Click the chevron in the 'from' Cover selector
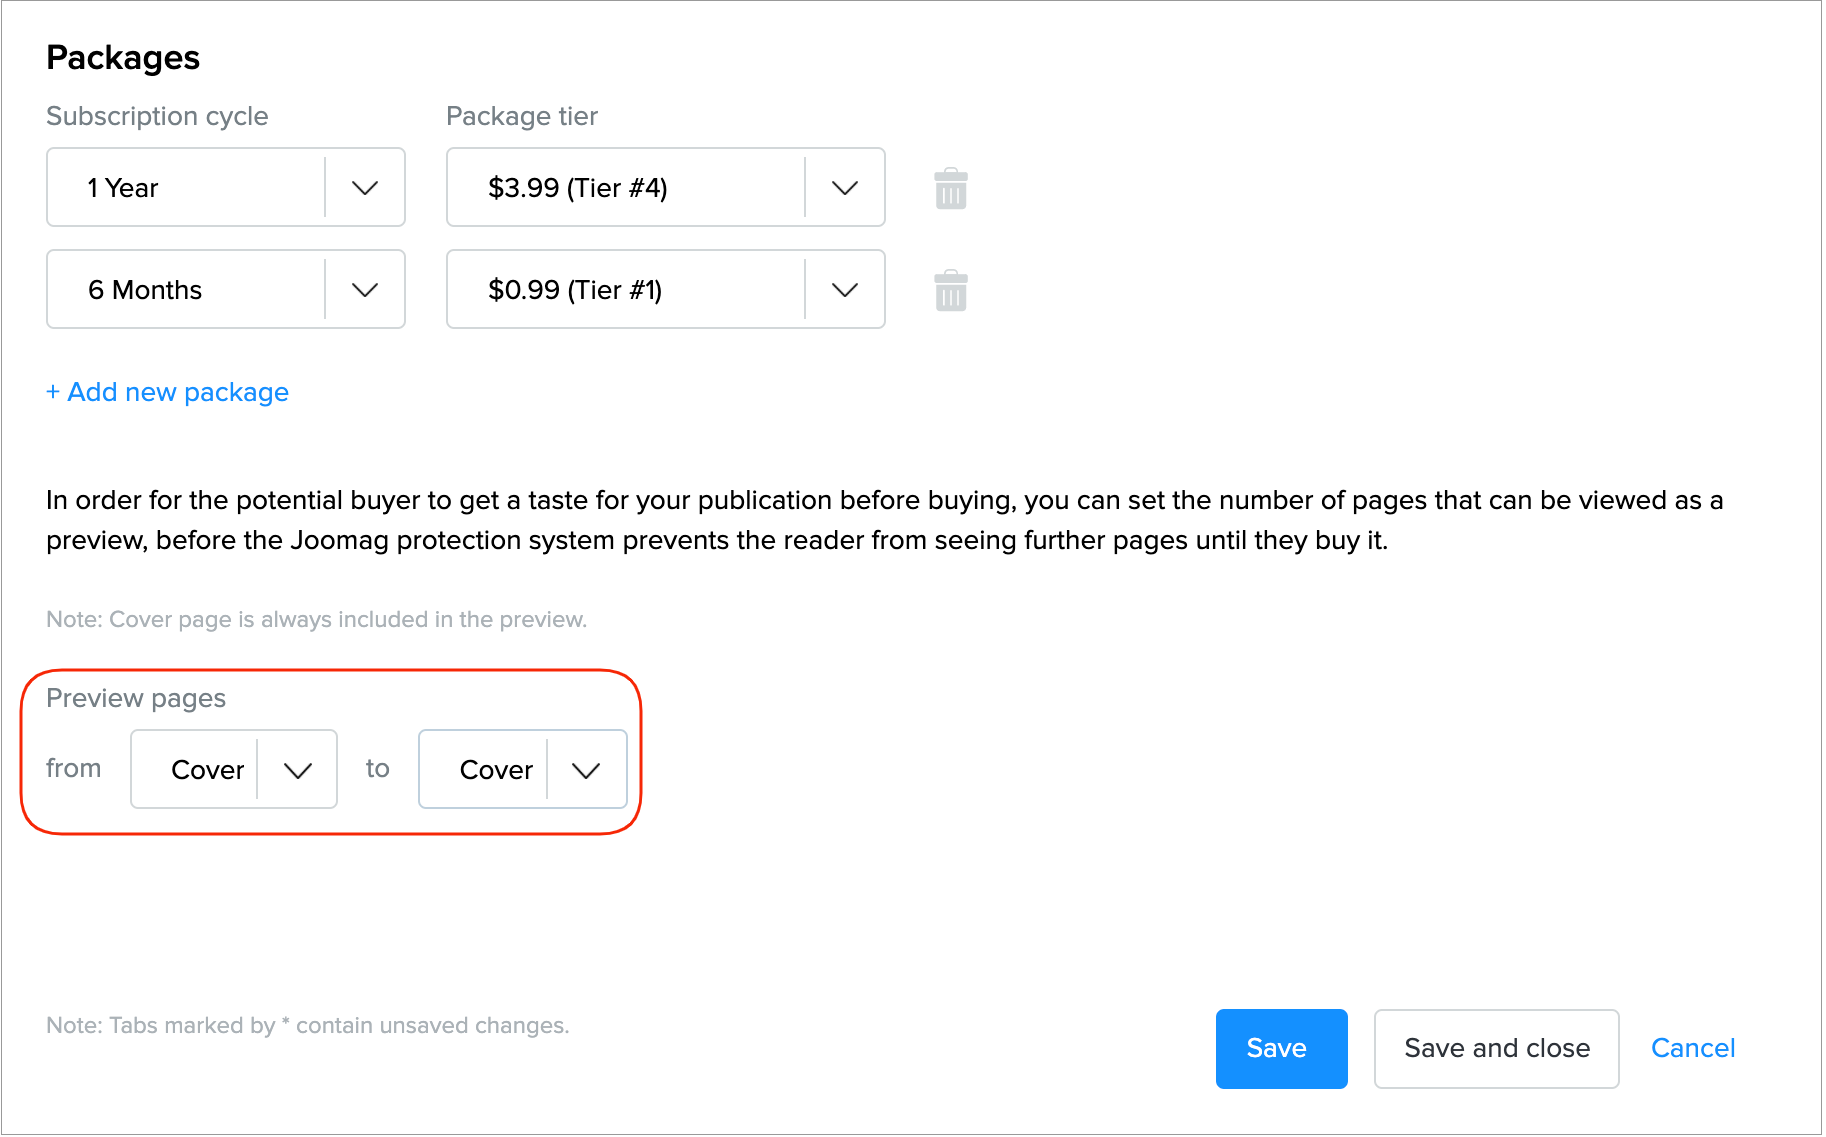The width and height of the screenshot is (1826, 1137). [x=298, y=770]
